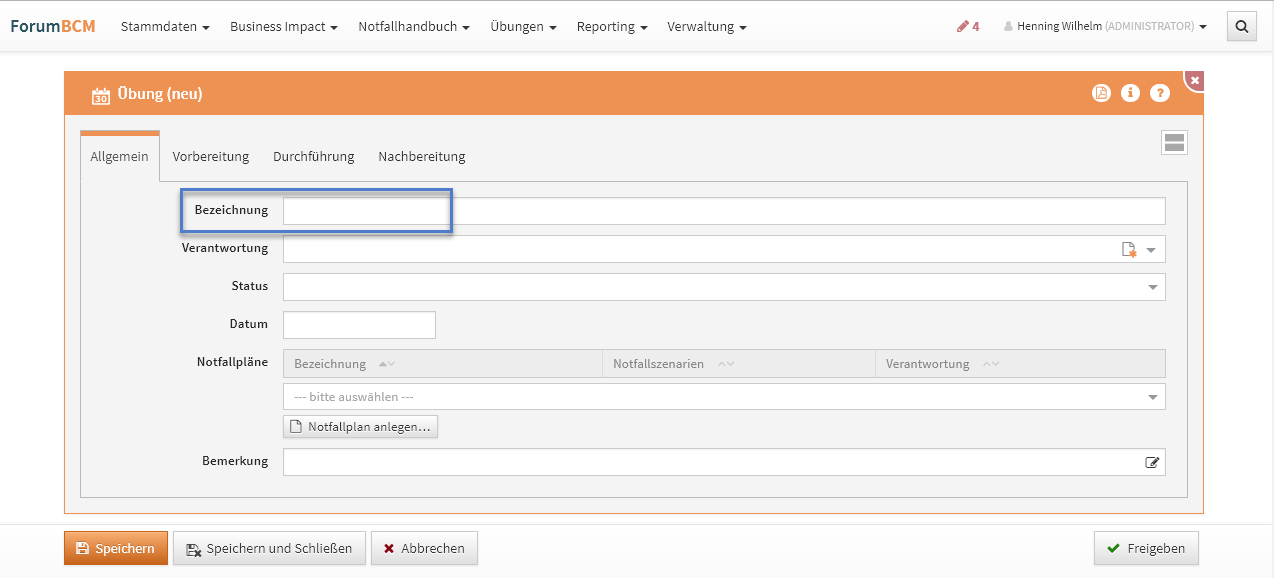Click the PDF export icon in header
1274x578 pixels.
(x=1101, y=93)
